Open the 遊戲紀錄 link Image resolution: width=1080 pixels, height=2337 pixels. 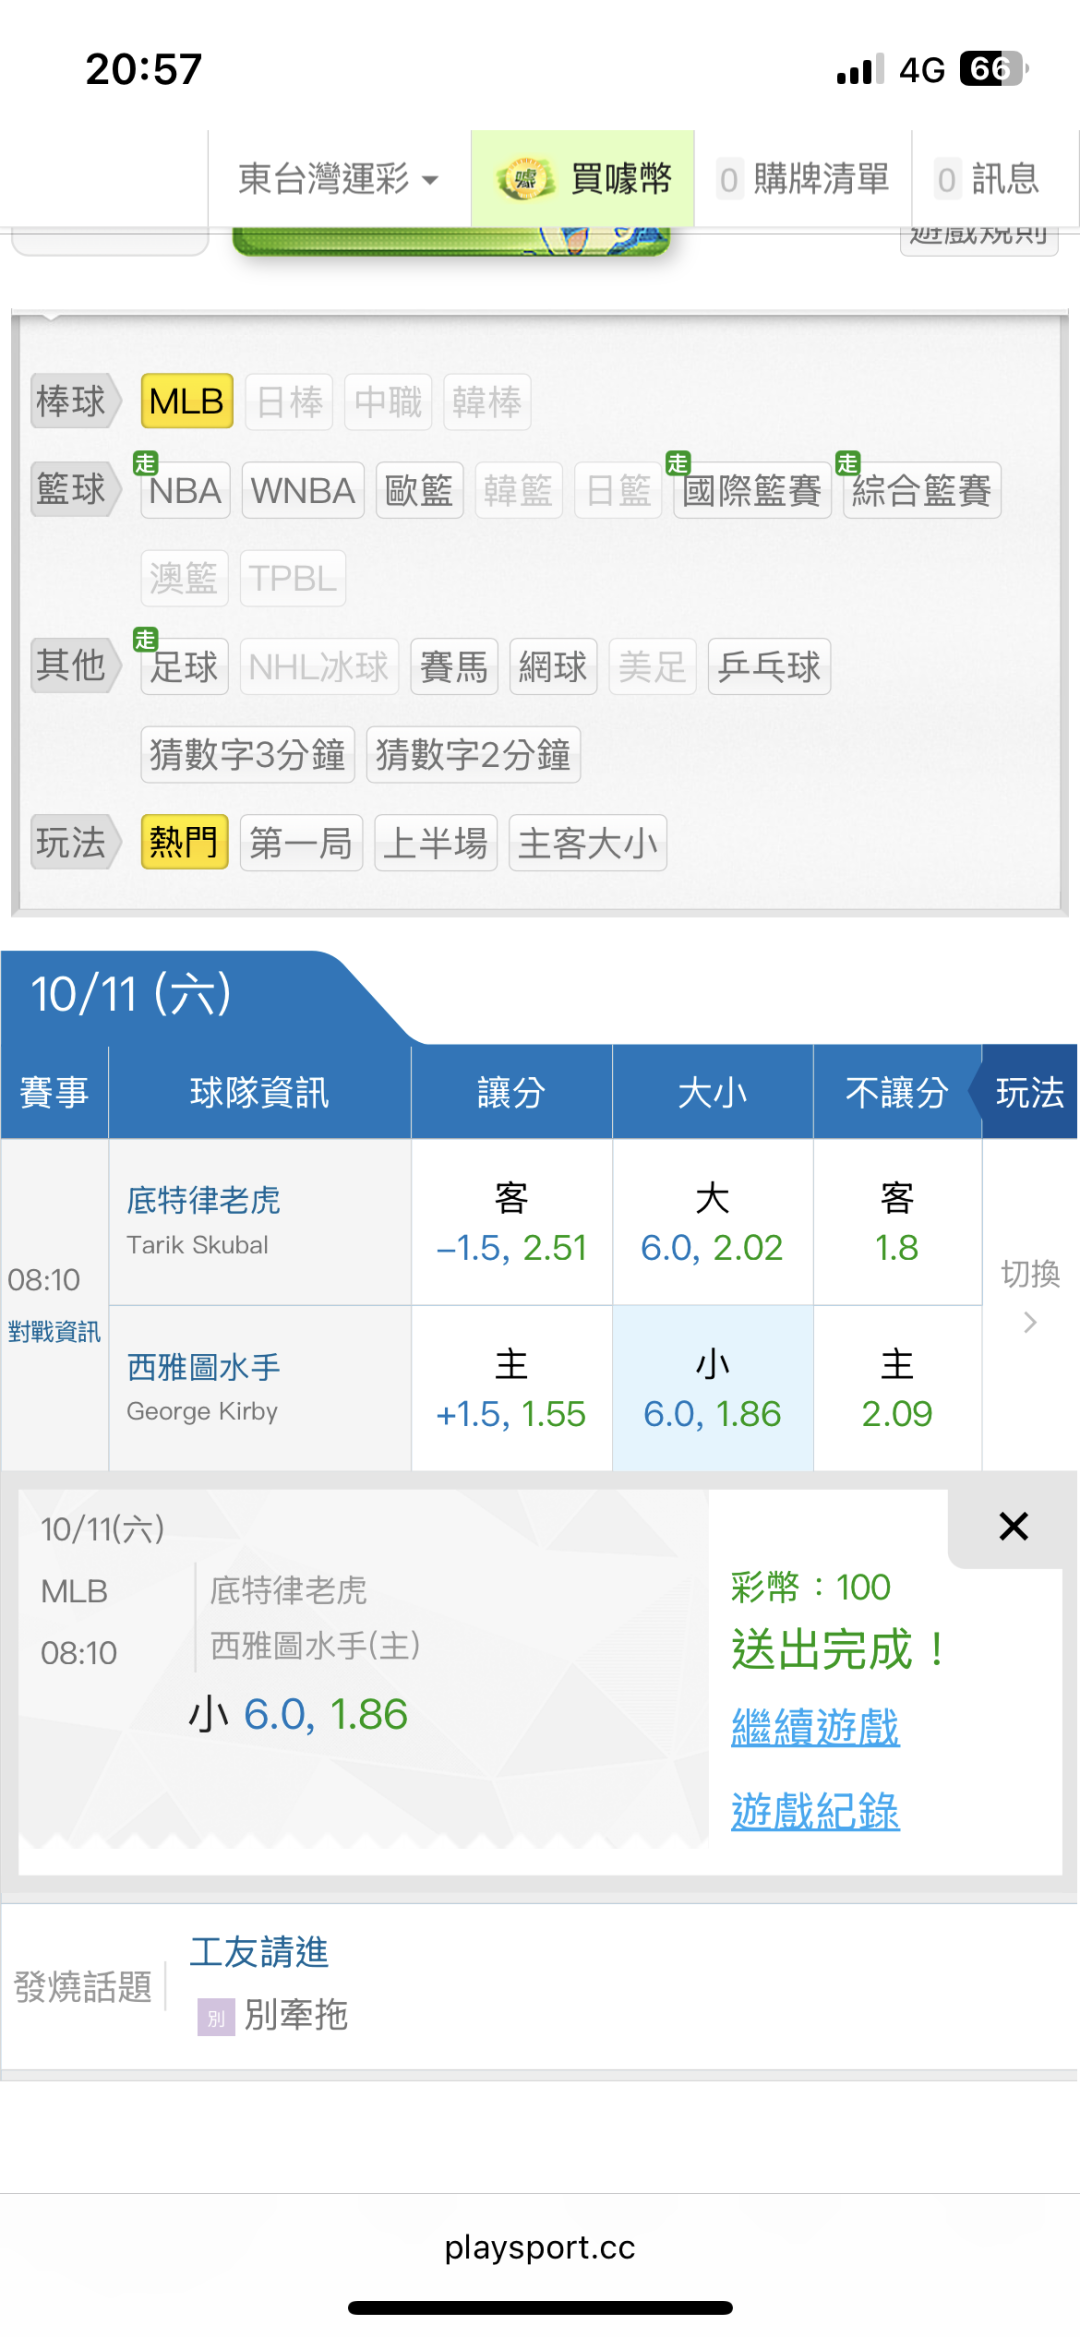pos(815,1811)
